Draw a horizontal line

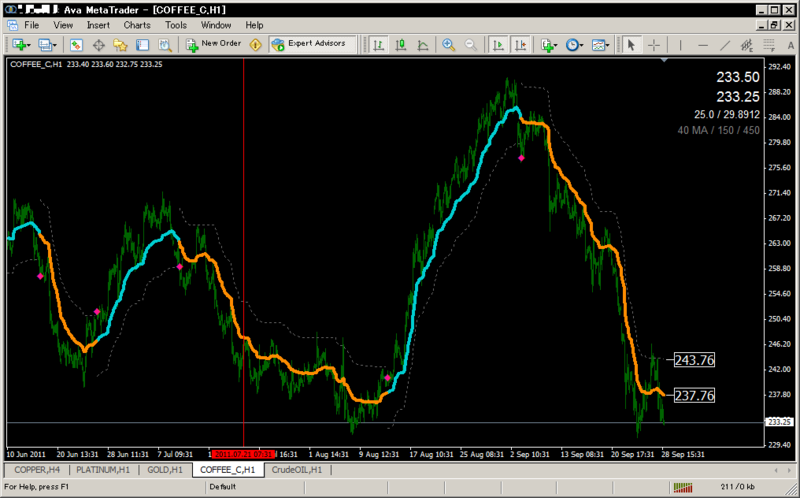tap(703, 45)
